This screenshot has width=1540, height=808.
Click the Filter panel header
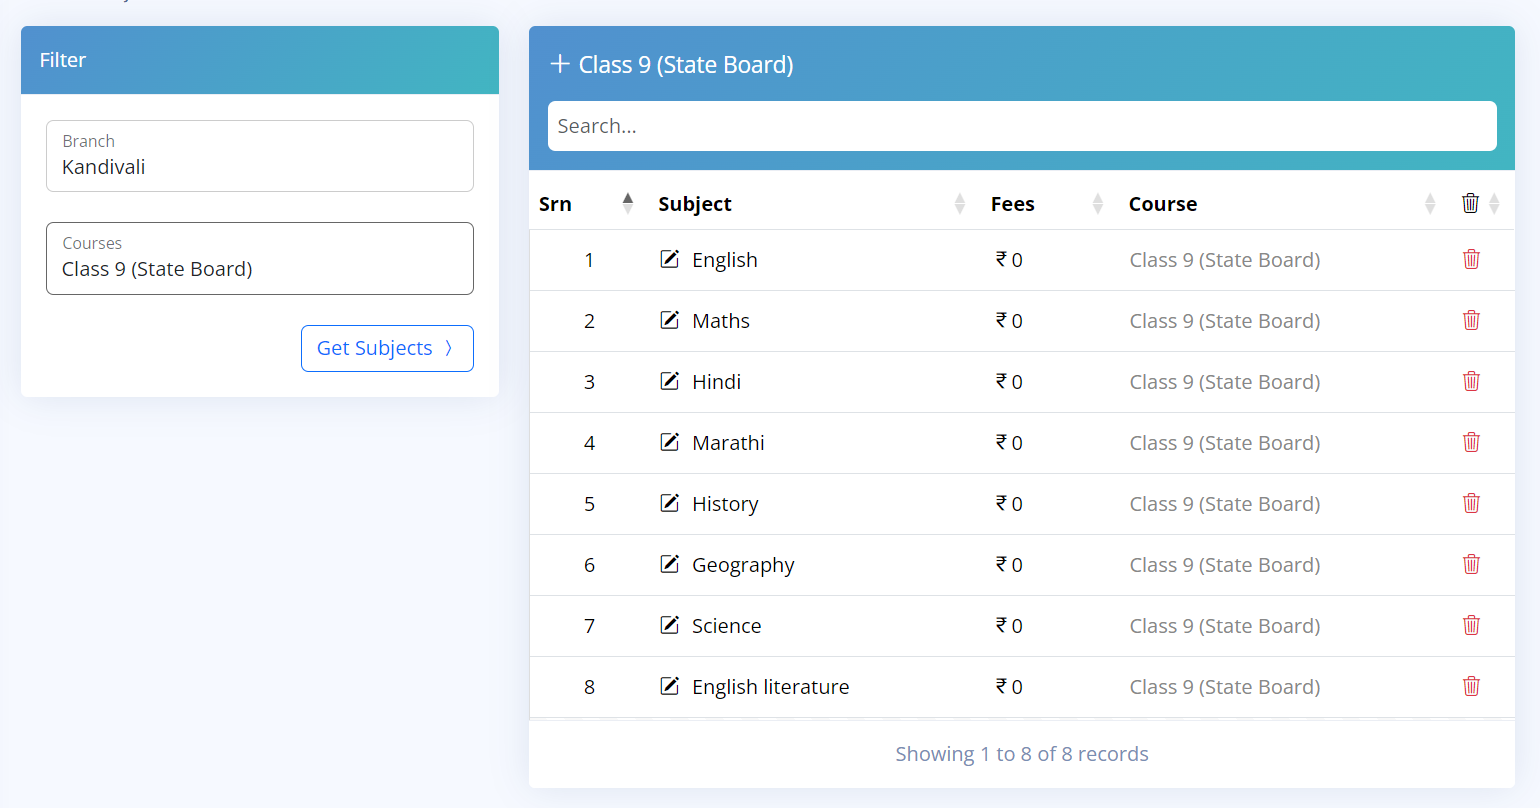pyautogui.click(x=260, y=60)
